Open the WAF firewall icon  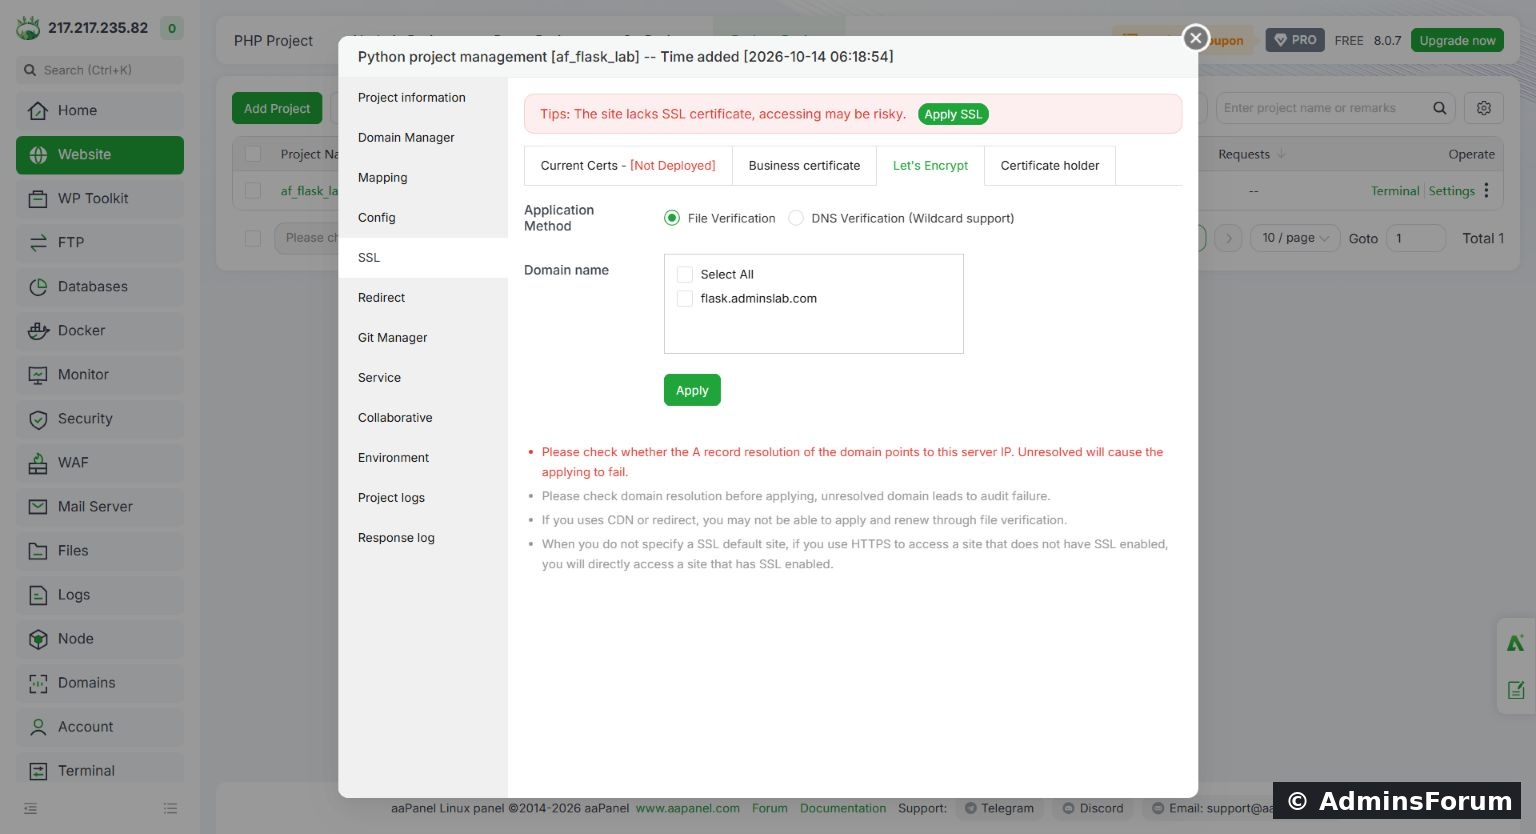click(x=38, y=462)
